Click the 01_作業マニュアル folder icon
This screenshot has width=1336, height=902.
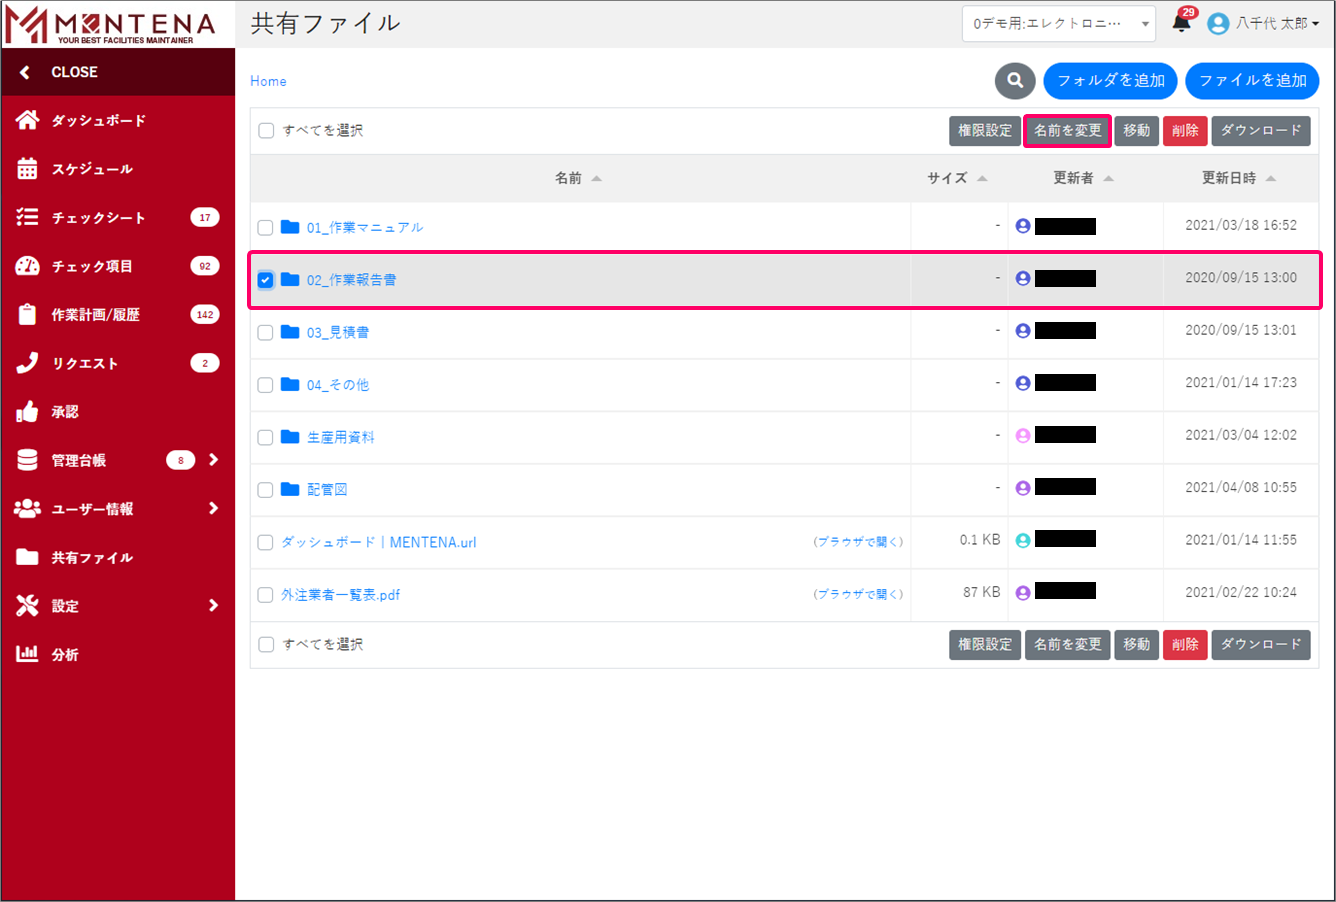point(290,227)
